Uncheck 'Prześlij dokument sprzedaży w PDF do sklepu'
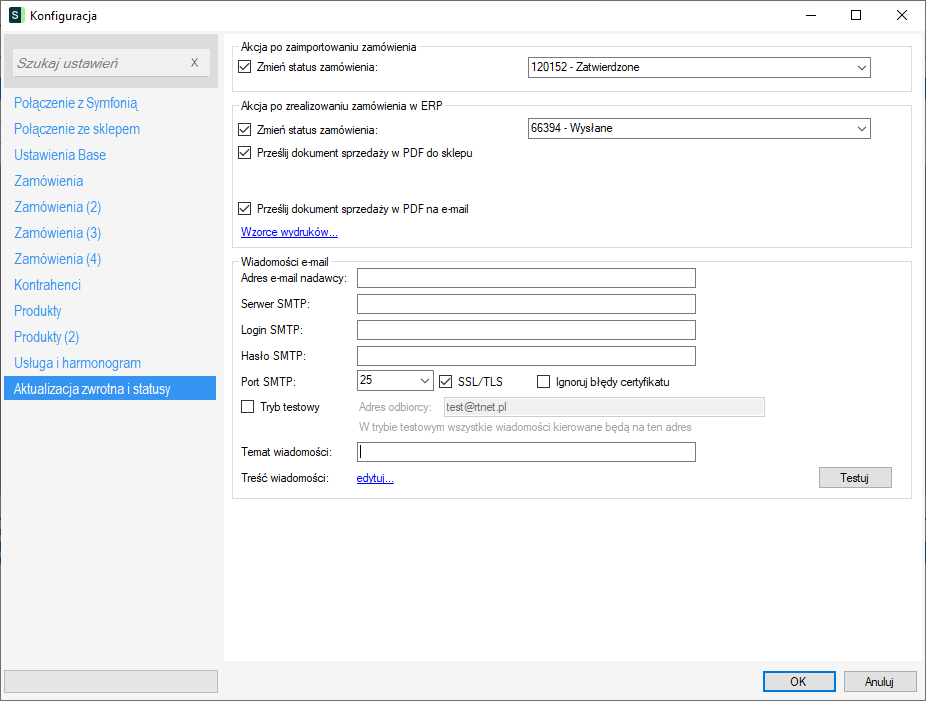The image size is (926, 701). (x=246, y=153)
